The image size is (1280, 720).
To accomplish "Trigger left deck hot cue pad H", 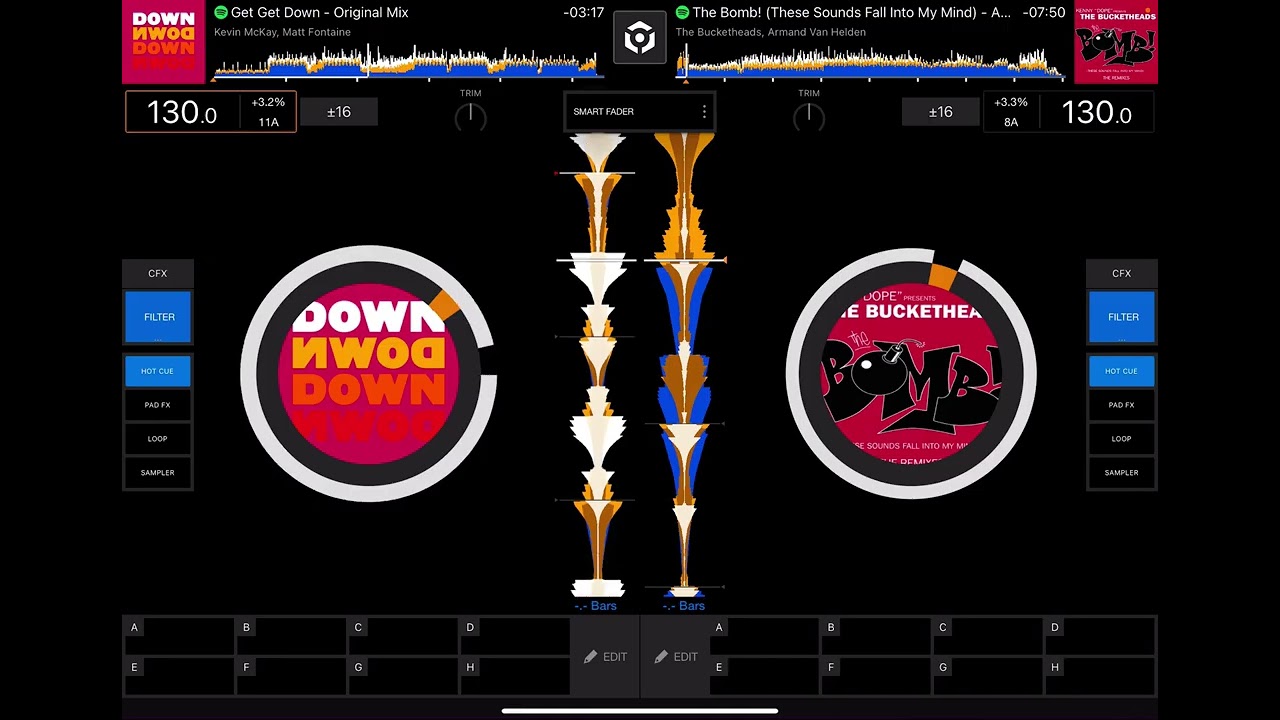I will [515, 676].
